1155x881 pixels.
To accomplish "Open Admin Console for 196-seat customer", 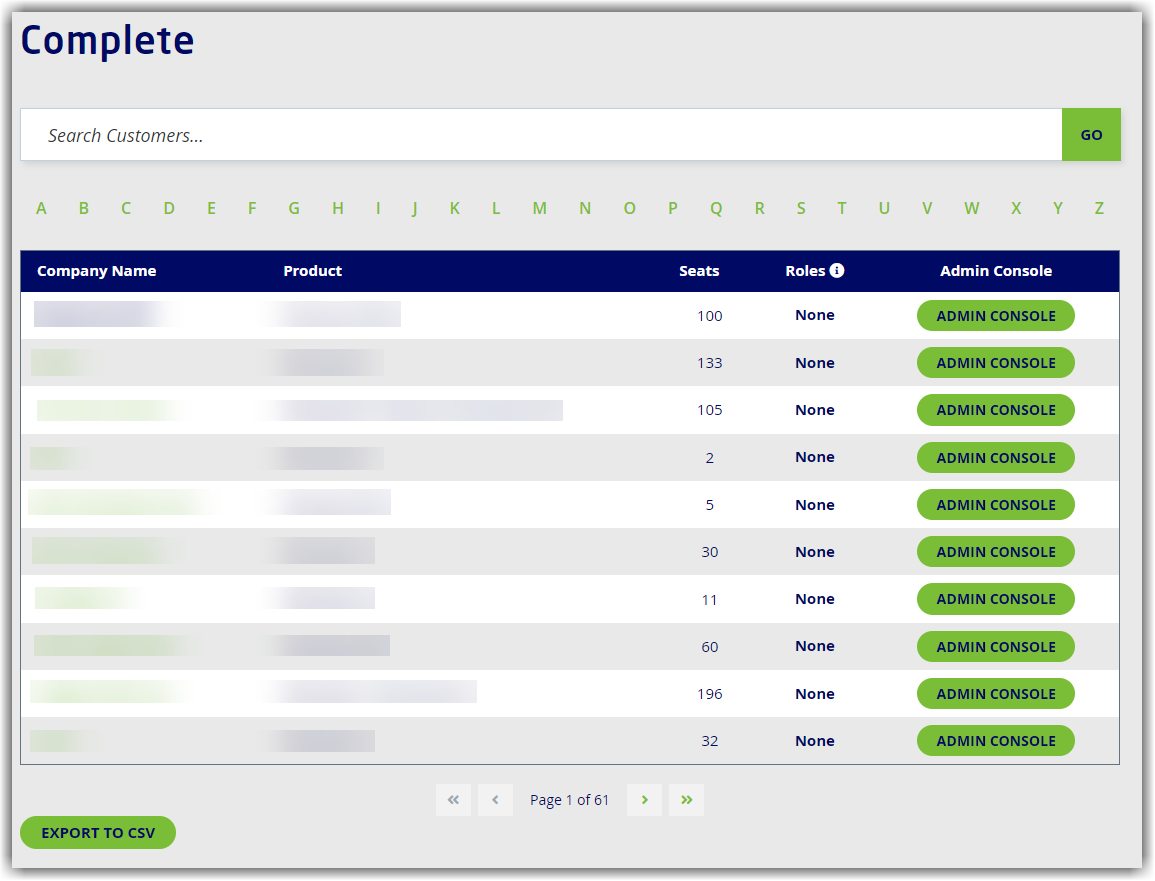I will tap(995, 694).
